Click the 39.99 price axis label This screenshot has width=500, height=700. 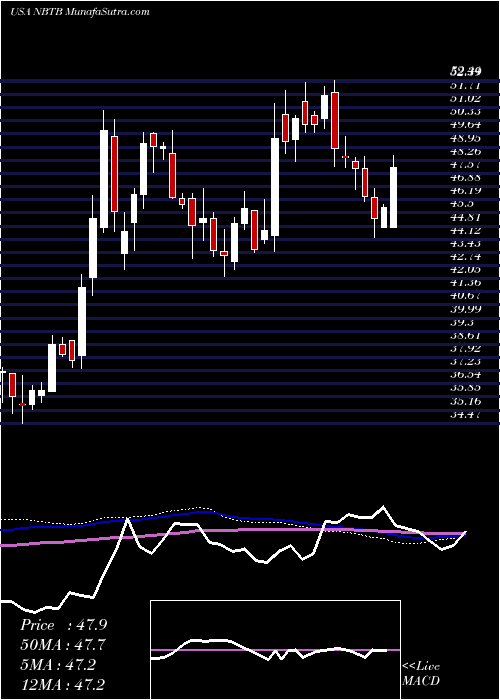pyautogui.click(x=465, y=309)
